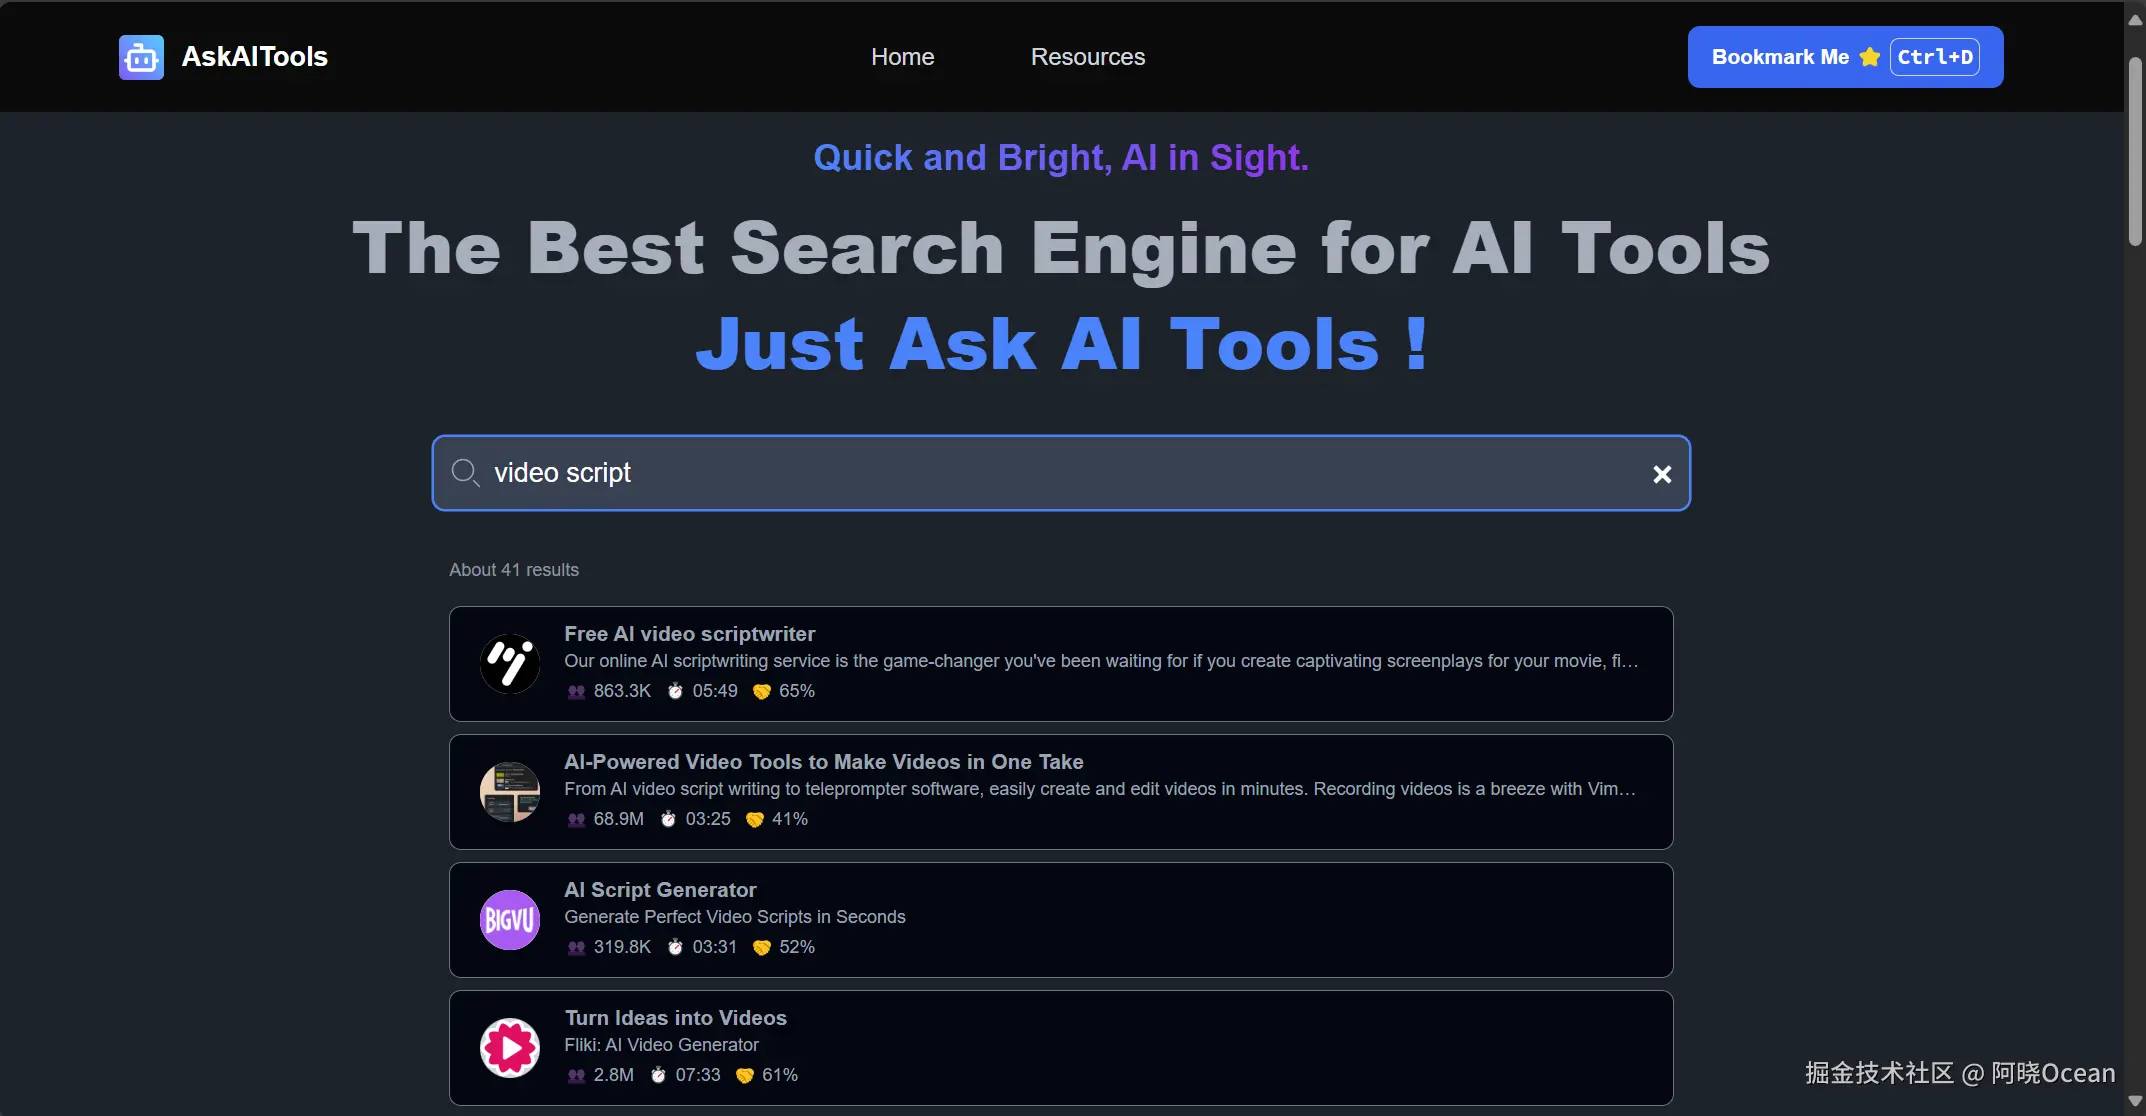Click the Fliki pink play logo

[x=510, y=1048]
